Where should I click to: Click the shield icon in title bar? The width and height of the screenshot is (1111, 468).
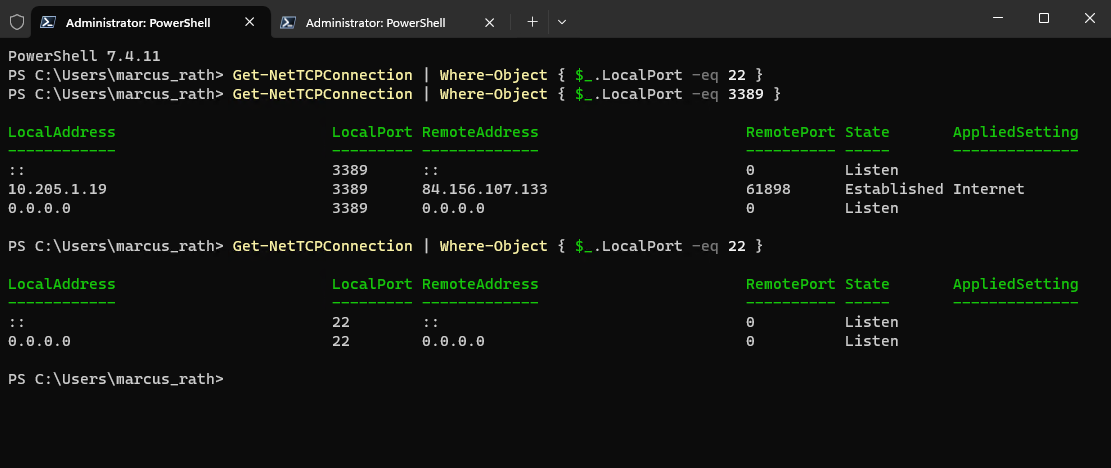pos(17,22)
